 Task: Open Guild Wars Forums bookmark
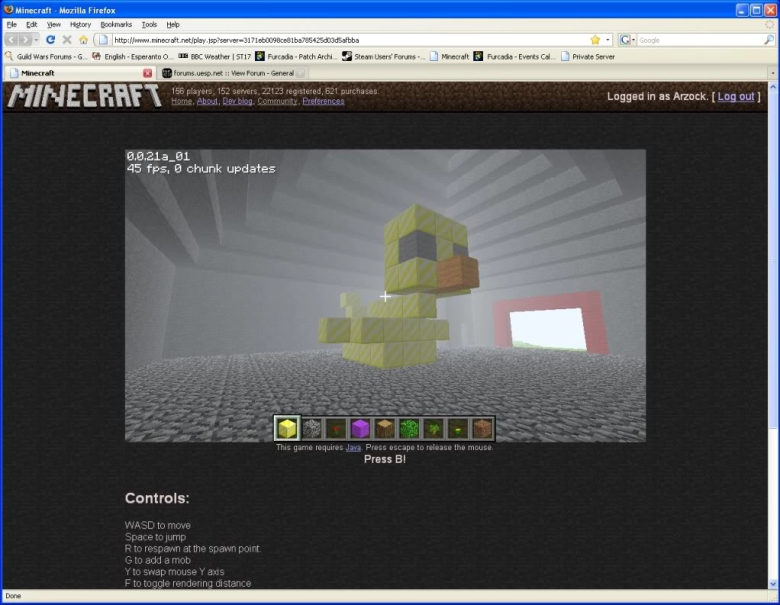click(x=46, y=57)
